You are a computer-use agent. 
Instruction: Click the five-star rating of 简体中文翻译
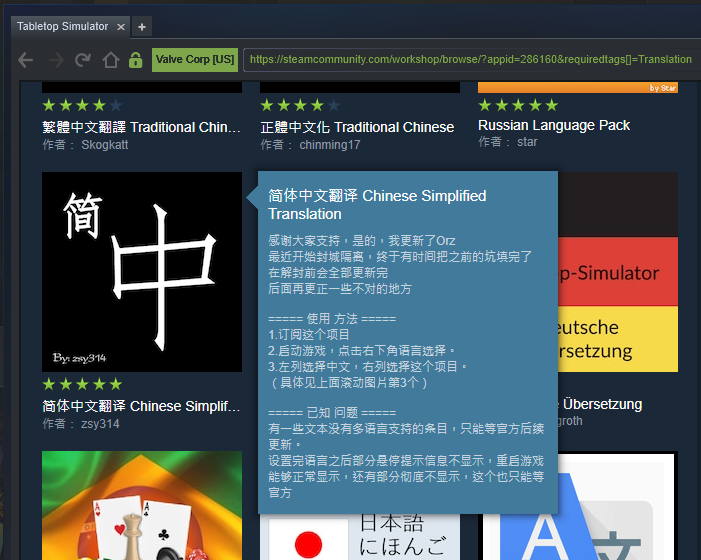coord(82,384)
